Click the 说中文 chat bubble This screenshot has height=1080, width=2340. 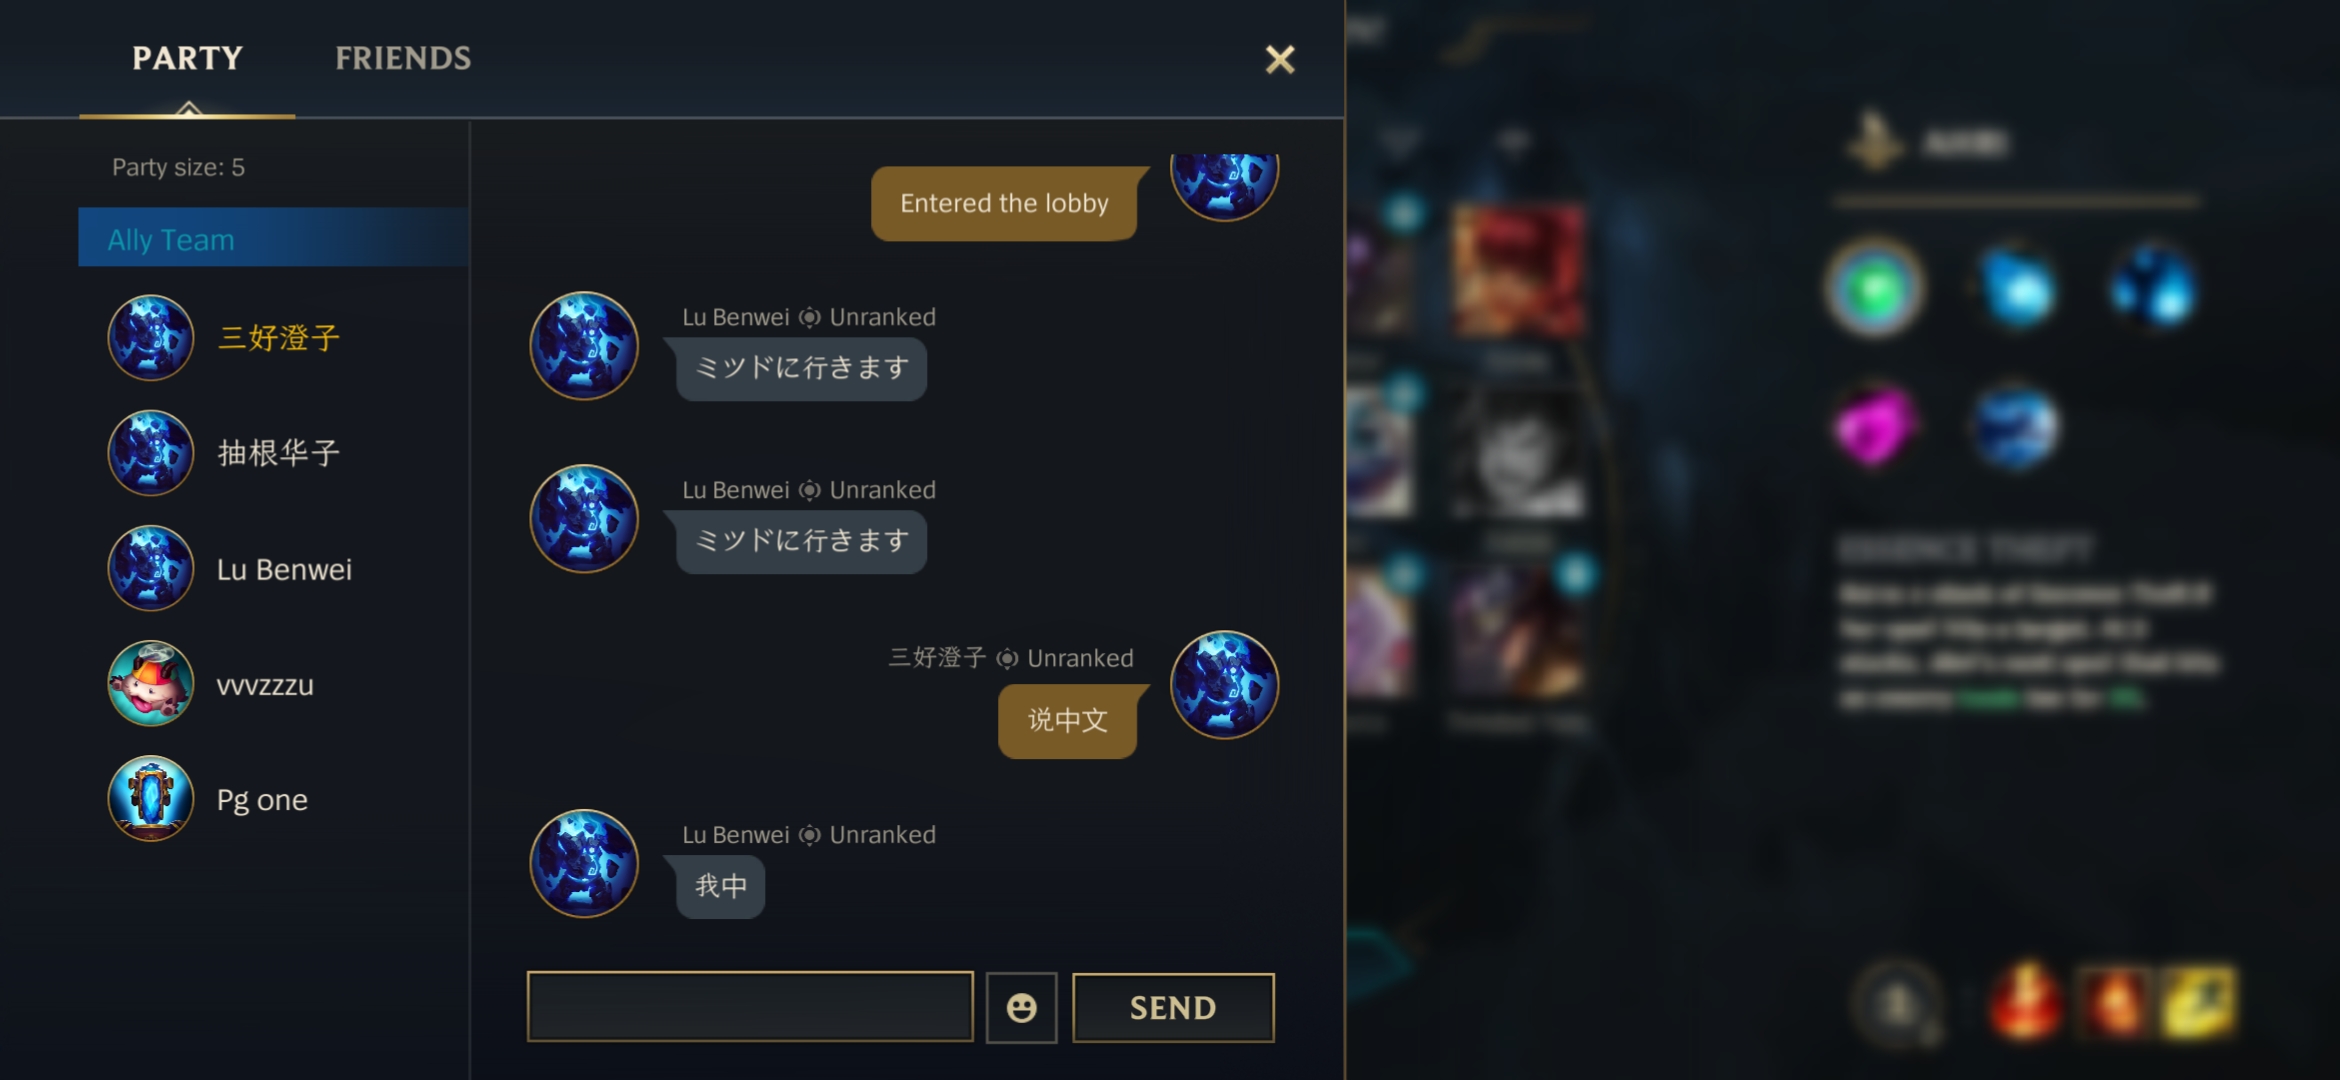coord(1068,721)
